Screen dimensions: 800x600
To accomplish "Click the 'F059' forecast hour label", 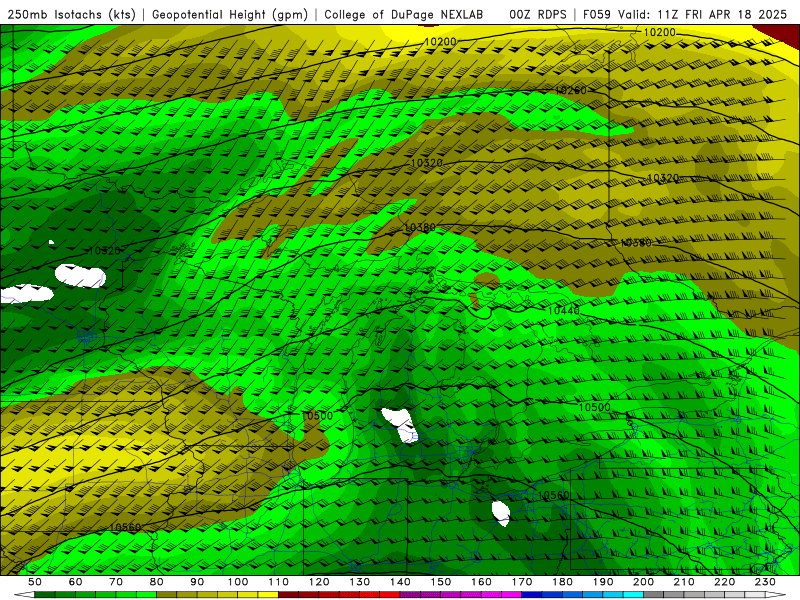I will tap(597, 15).
